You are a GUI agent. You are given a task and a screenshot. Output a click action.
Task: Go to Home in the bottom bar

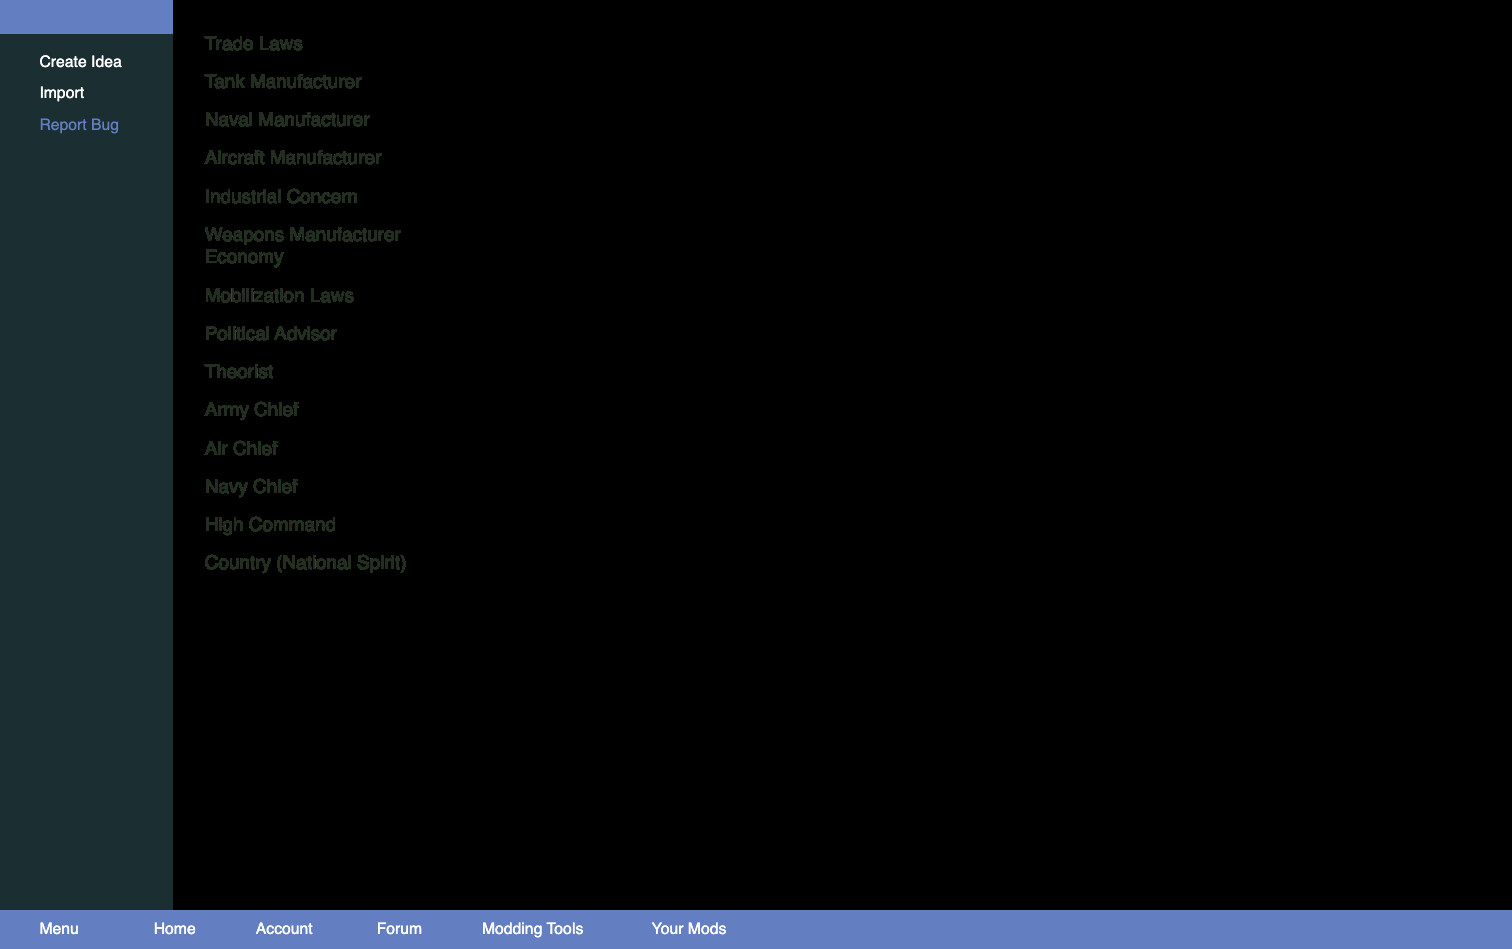[x=175, y=929]
